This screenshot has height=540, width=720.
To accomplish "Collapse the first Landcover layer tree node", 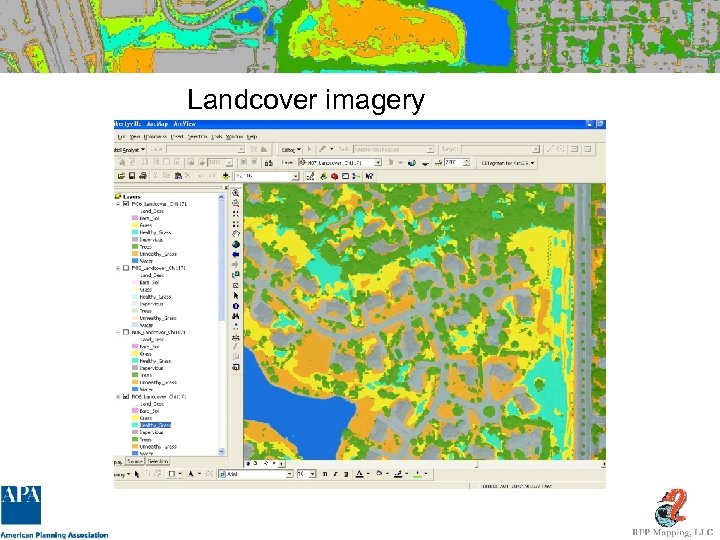I will (x=118, y=204).
